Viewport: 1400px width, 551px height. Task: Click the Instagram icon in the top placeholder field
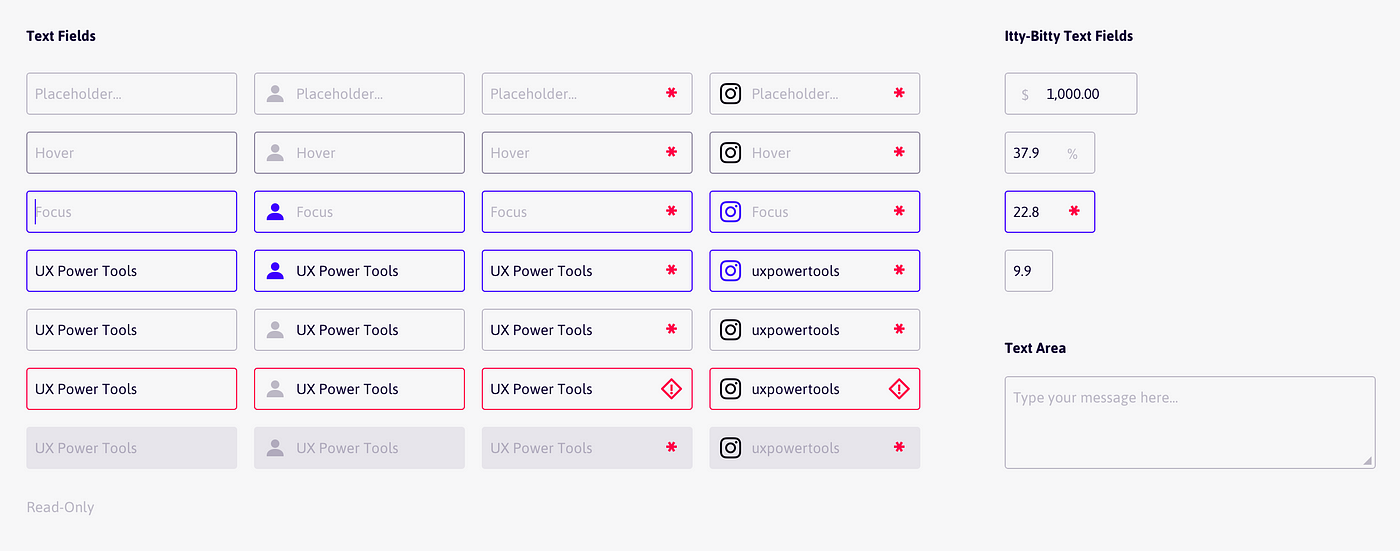(x=731, y=94)
